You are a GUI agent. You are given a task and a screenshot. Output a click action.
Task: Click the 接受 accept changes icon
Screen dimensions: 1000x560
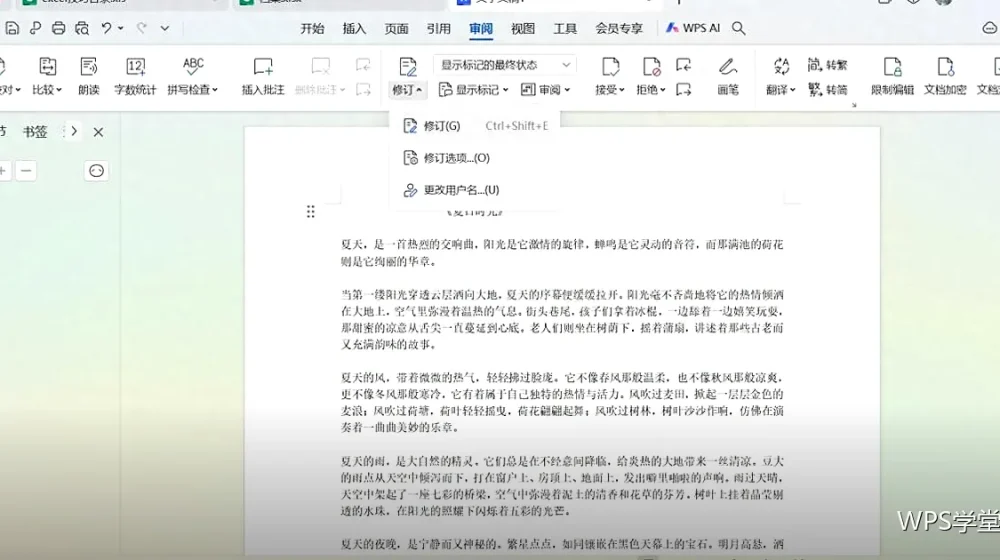(x=610, y=66)
